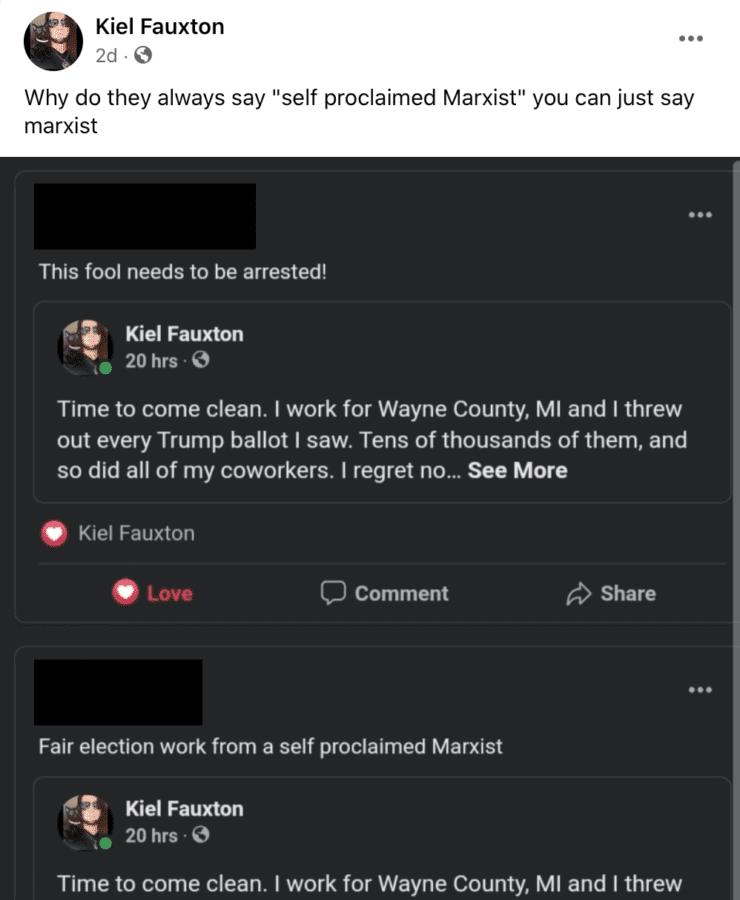Click Kiel Fauxton's profile picture at top
740x900 pixels.
[x=53, y=41]
